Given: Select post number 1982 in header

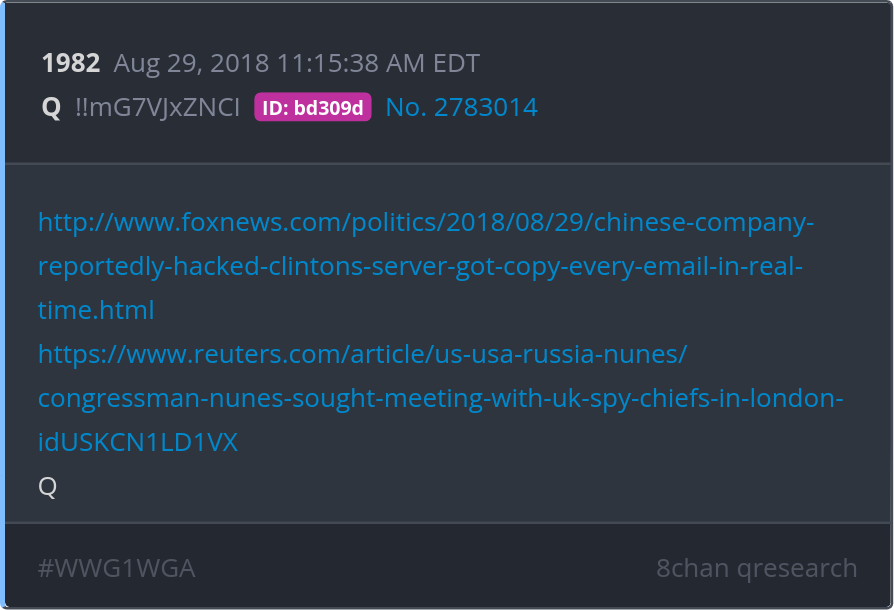Looking at the screenshot, I should 71,63.
